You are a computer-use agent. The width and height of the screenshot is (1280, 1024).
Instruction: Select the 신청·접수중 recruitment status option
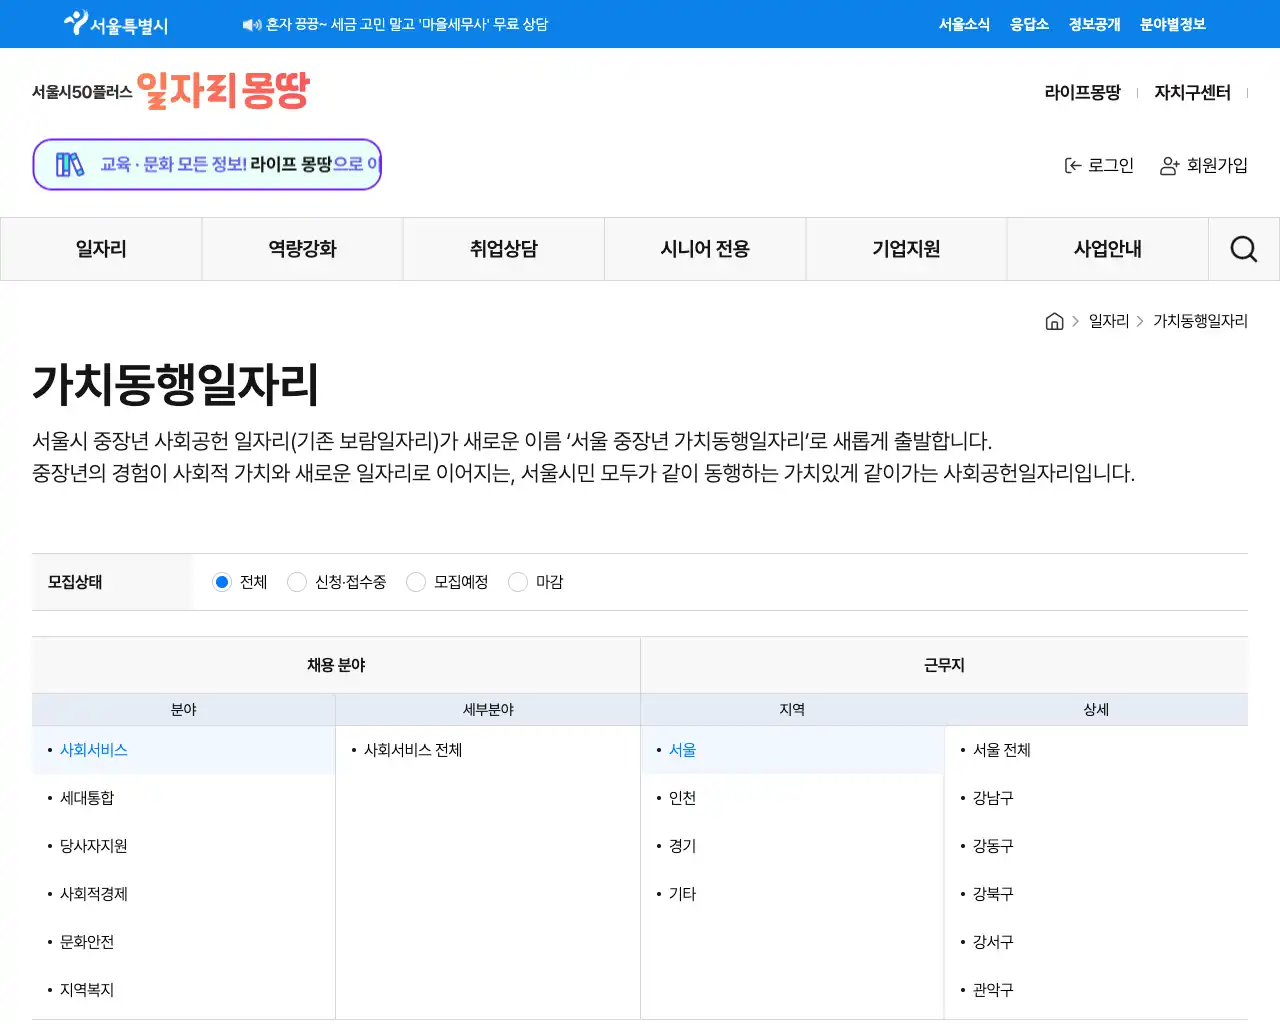(297, 581)
